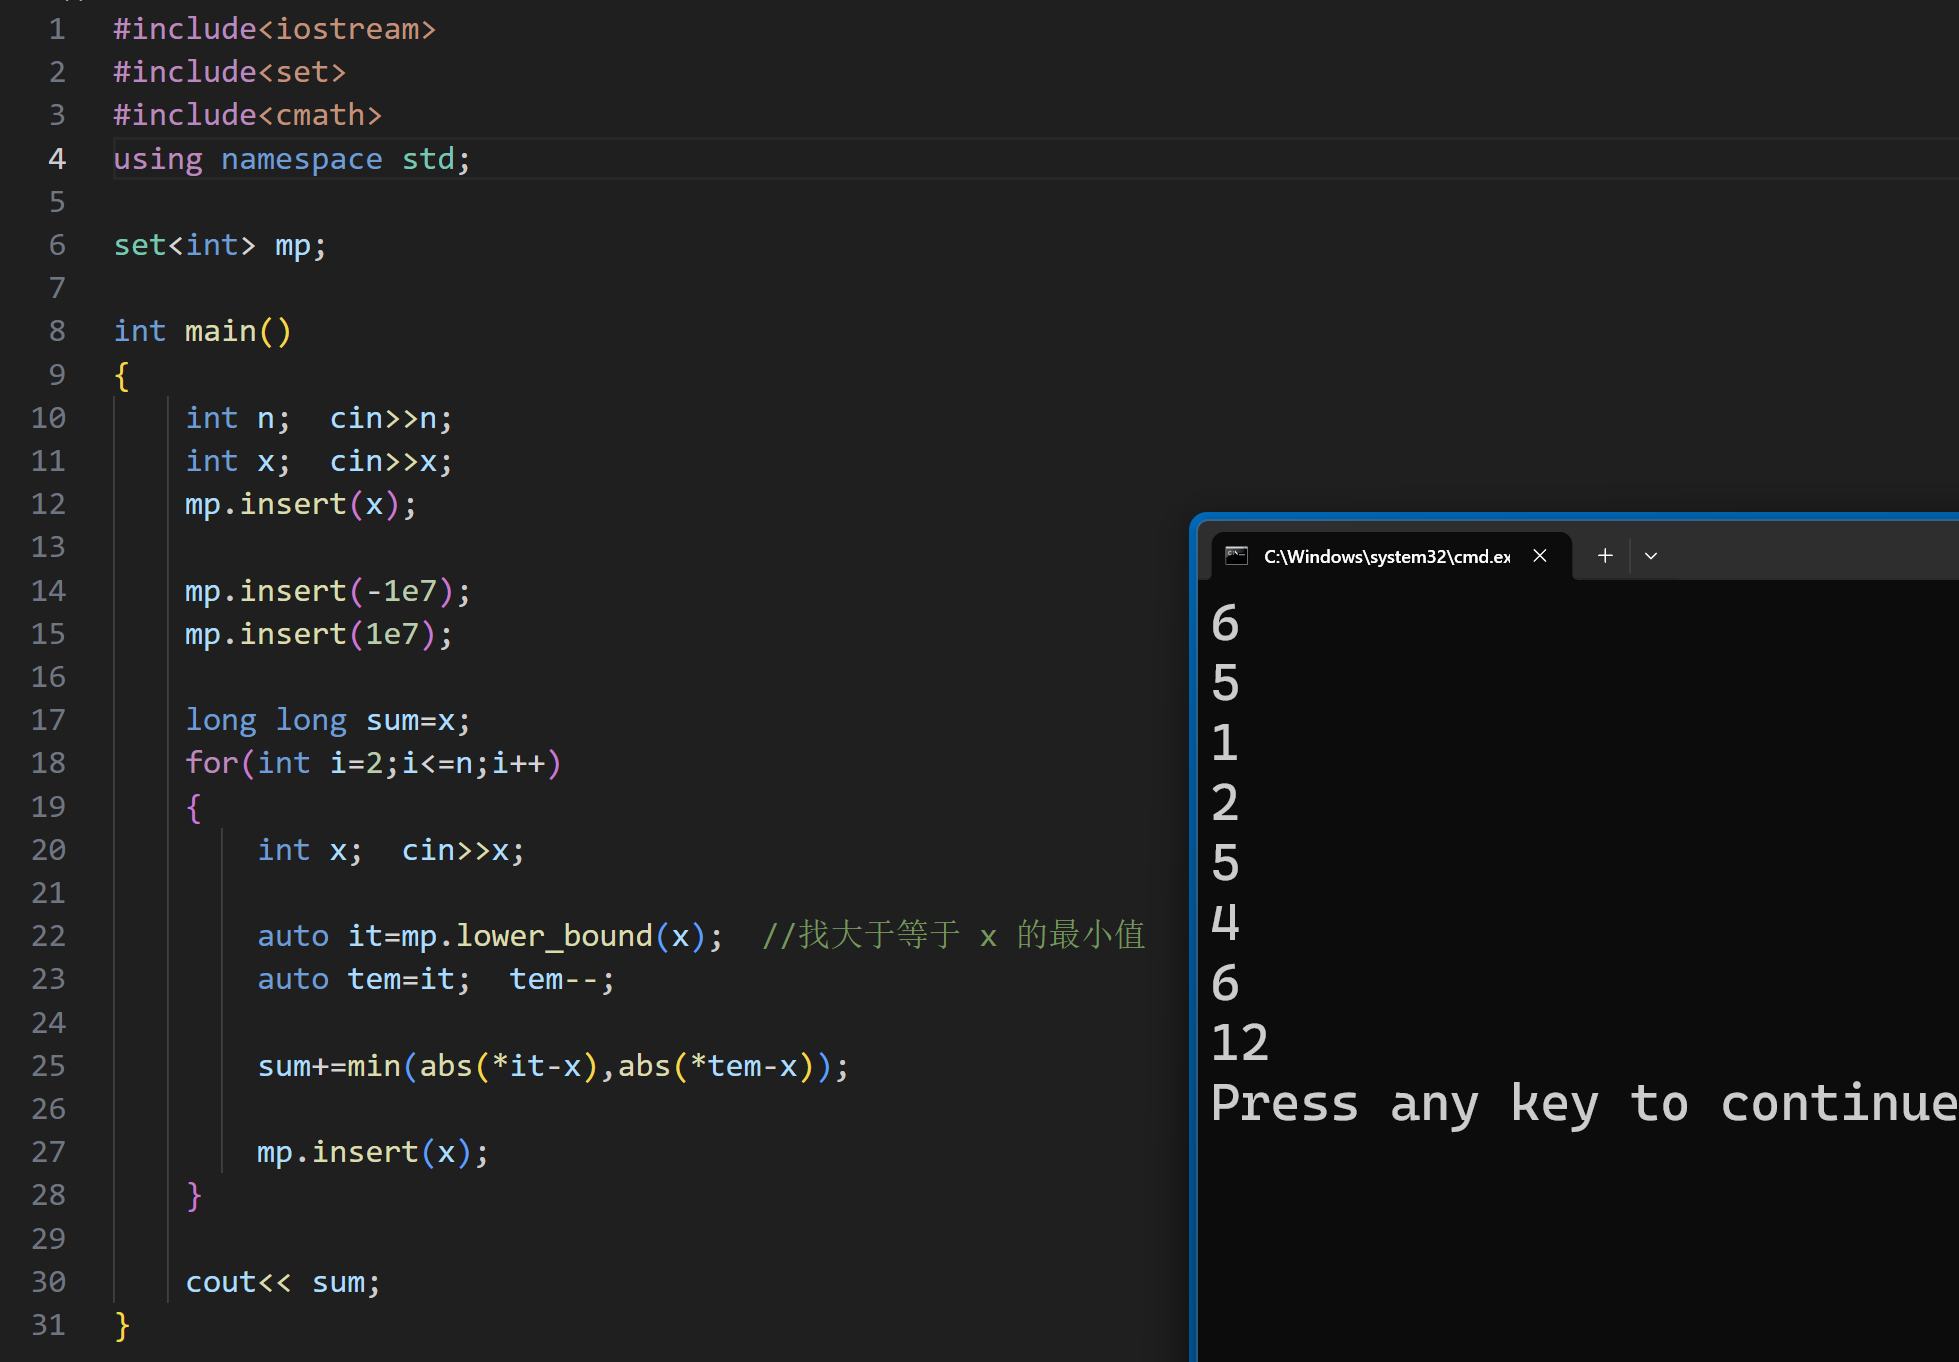Viewport: 1959px width, 1362px height.
Task: Place cursor on lower_bound call
Action: 553,936
